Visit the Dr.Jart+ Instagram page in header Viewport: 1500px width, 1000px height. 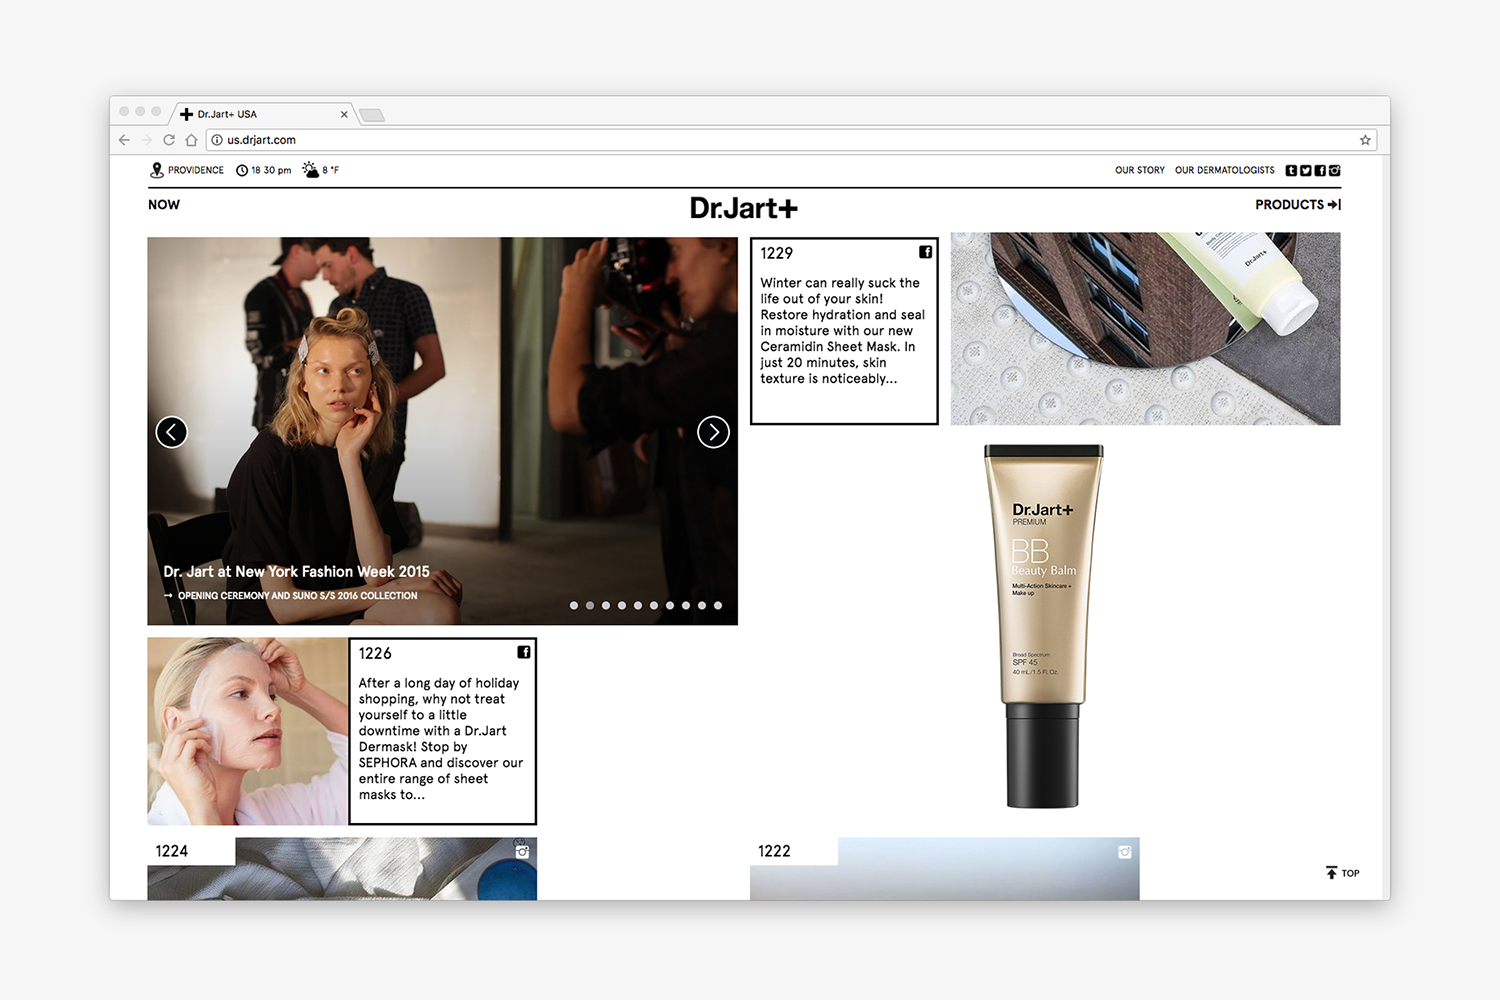tap(1334, 170)
